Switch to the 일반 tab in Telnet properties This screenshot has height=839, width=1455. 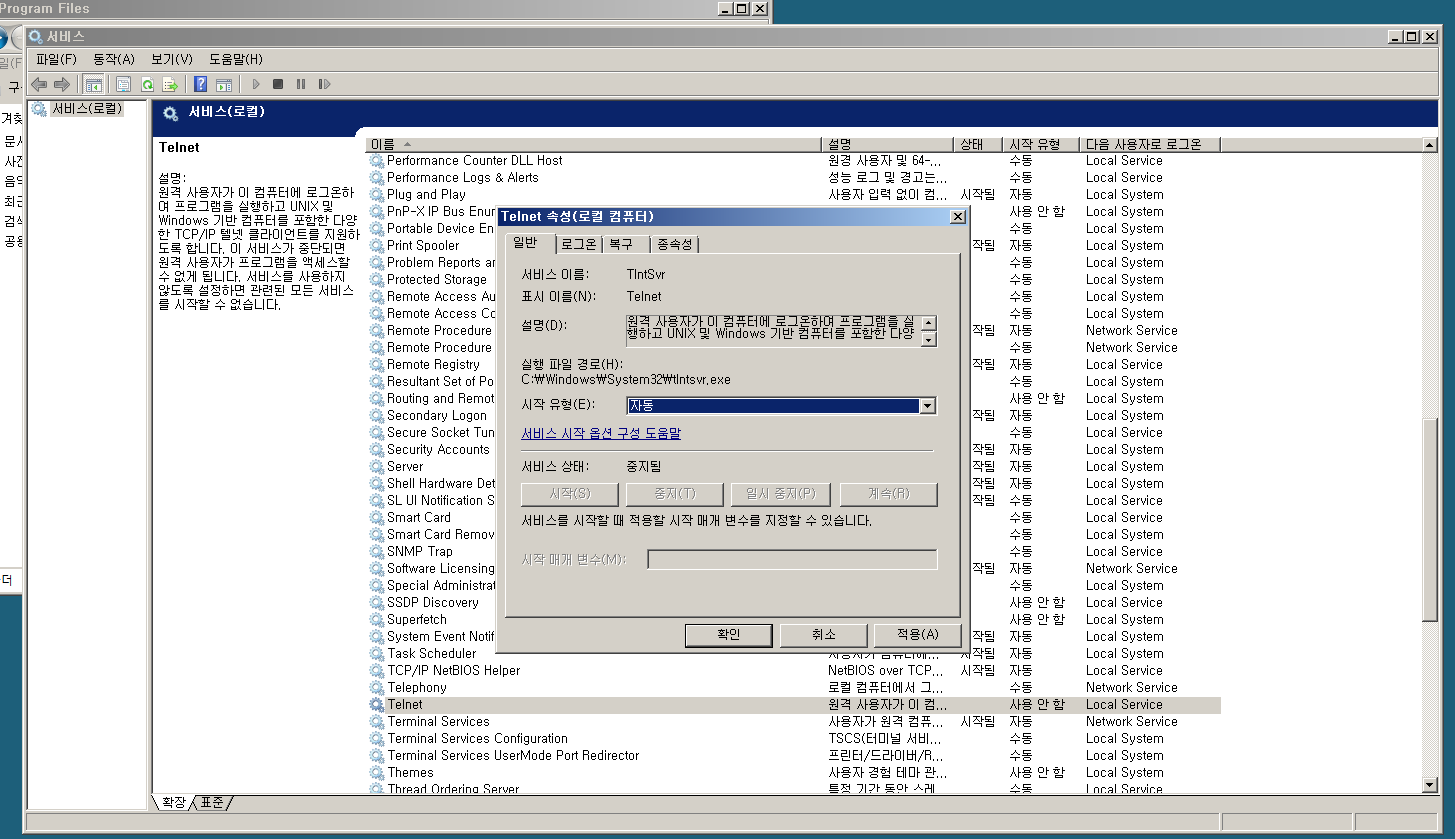pyautogui.click(x=526, y=243)
